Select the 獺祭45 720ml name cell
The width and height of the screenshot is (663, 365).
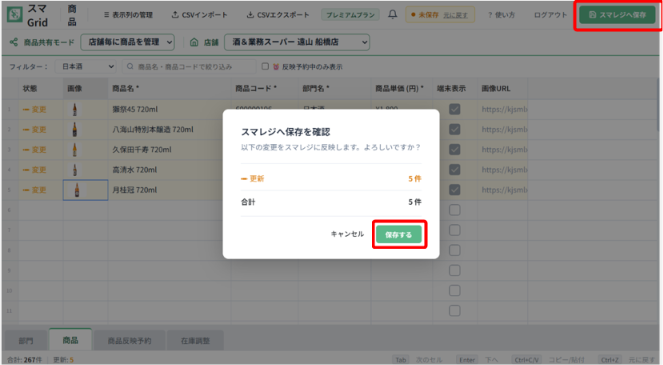tap(169, 109)
